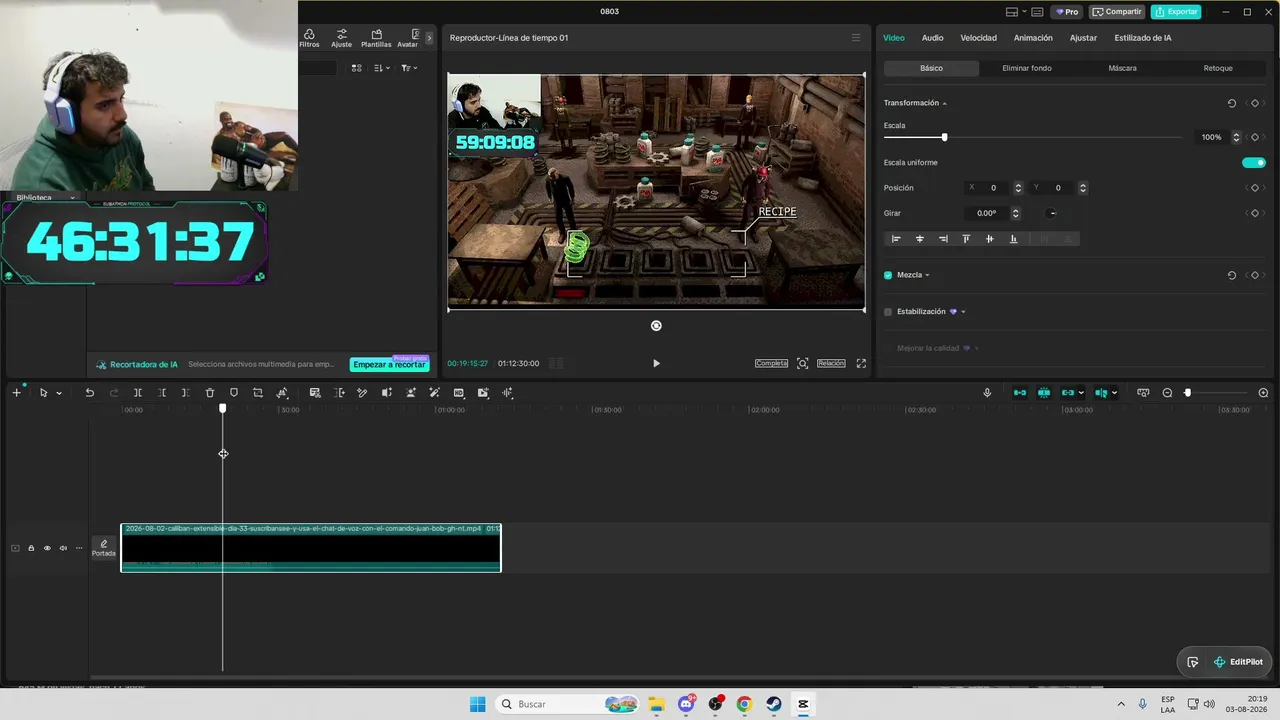Image resolution: width=1280 pixels, height=720 pixels.
Task: Open the Animación tab
Action: tap(1033, 38)
